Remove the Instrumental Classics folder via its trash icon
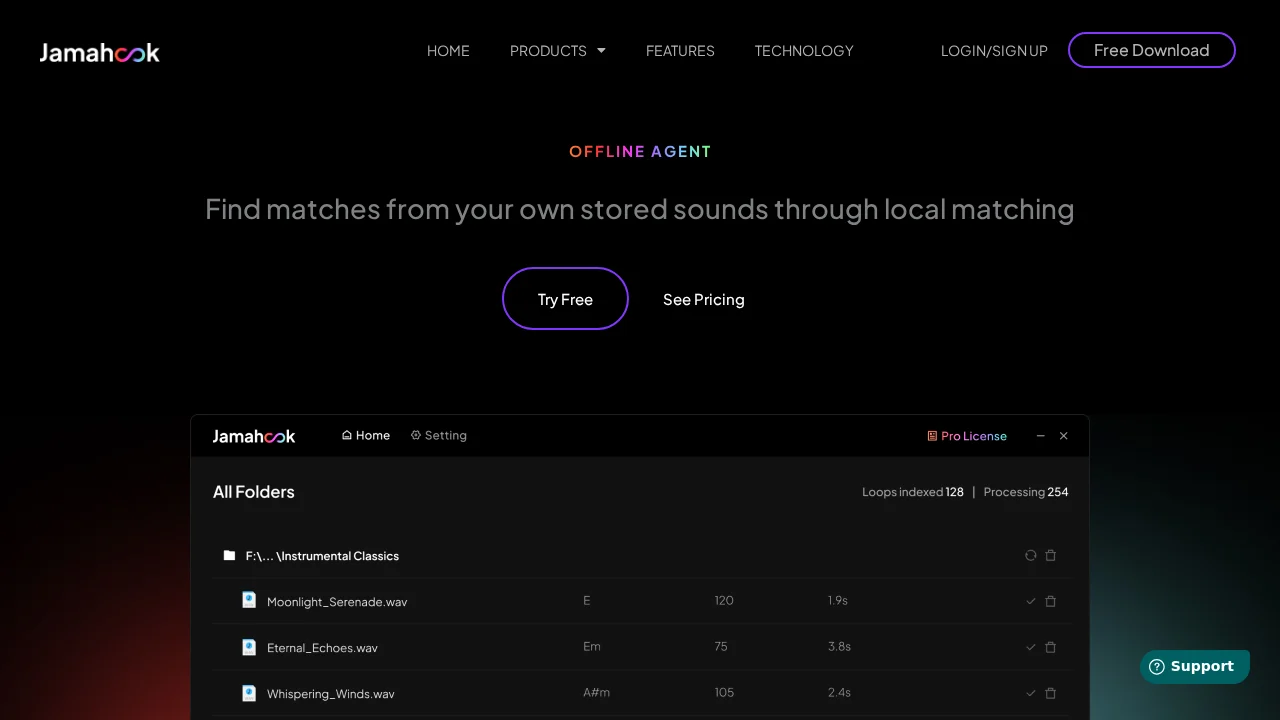This screenshot has height=720, width=1280. [x=1051, y=555]
